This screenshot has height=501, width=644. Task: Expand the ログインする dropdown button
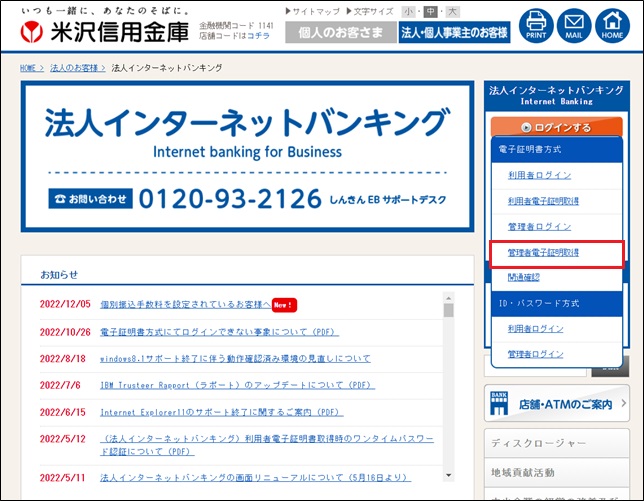coord(556,127)
